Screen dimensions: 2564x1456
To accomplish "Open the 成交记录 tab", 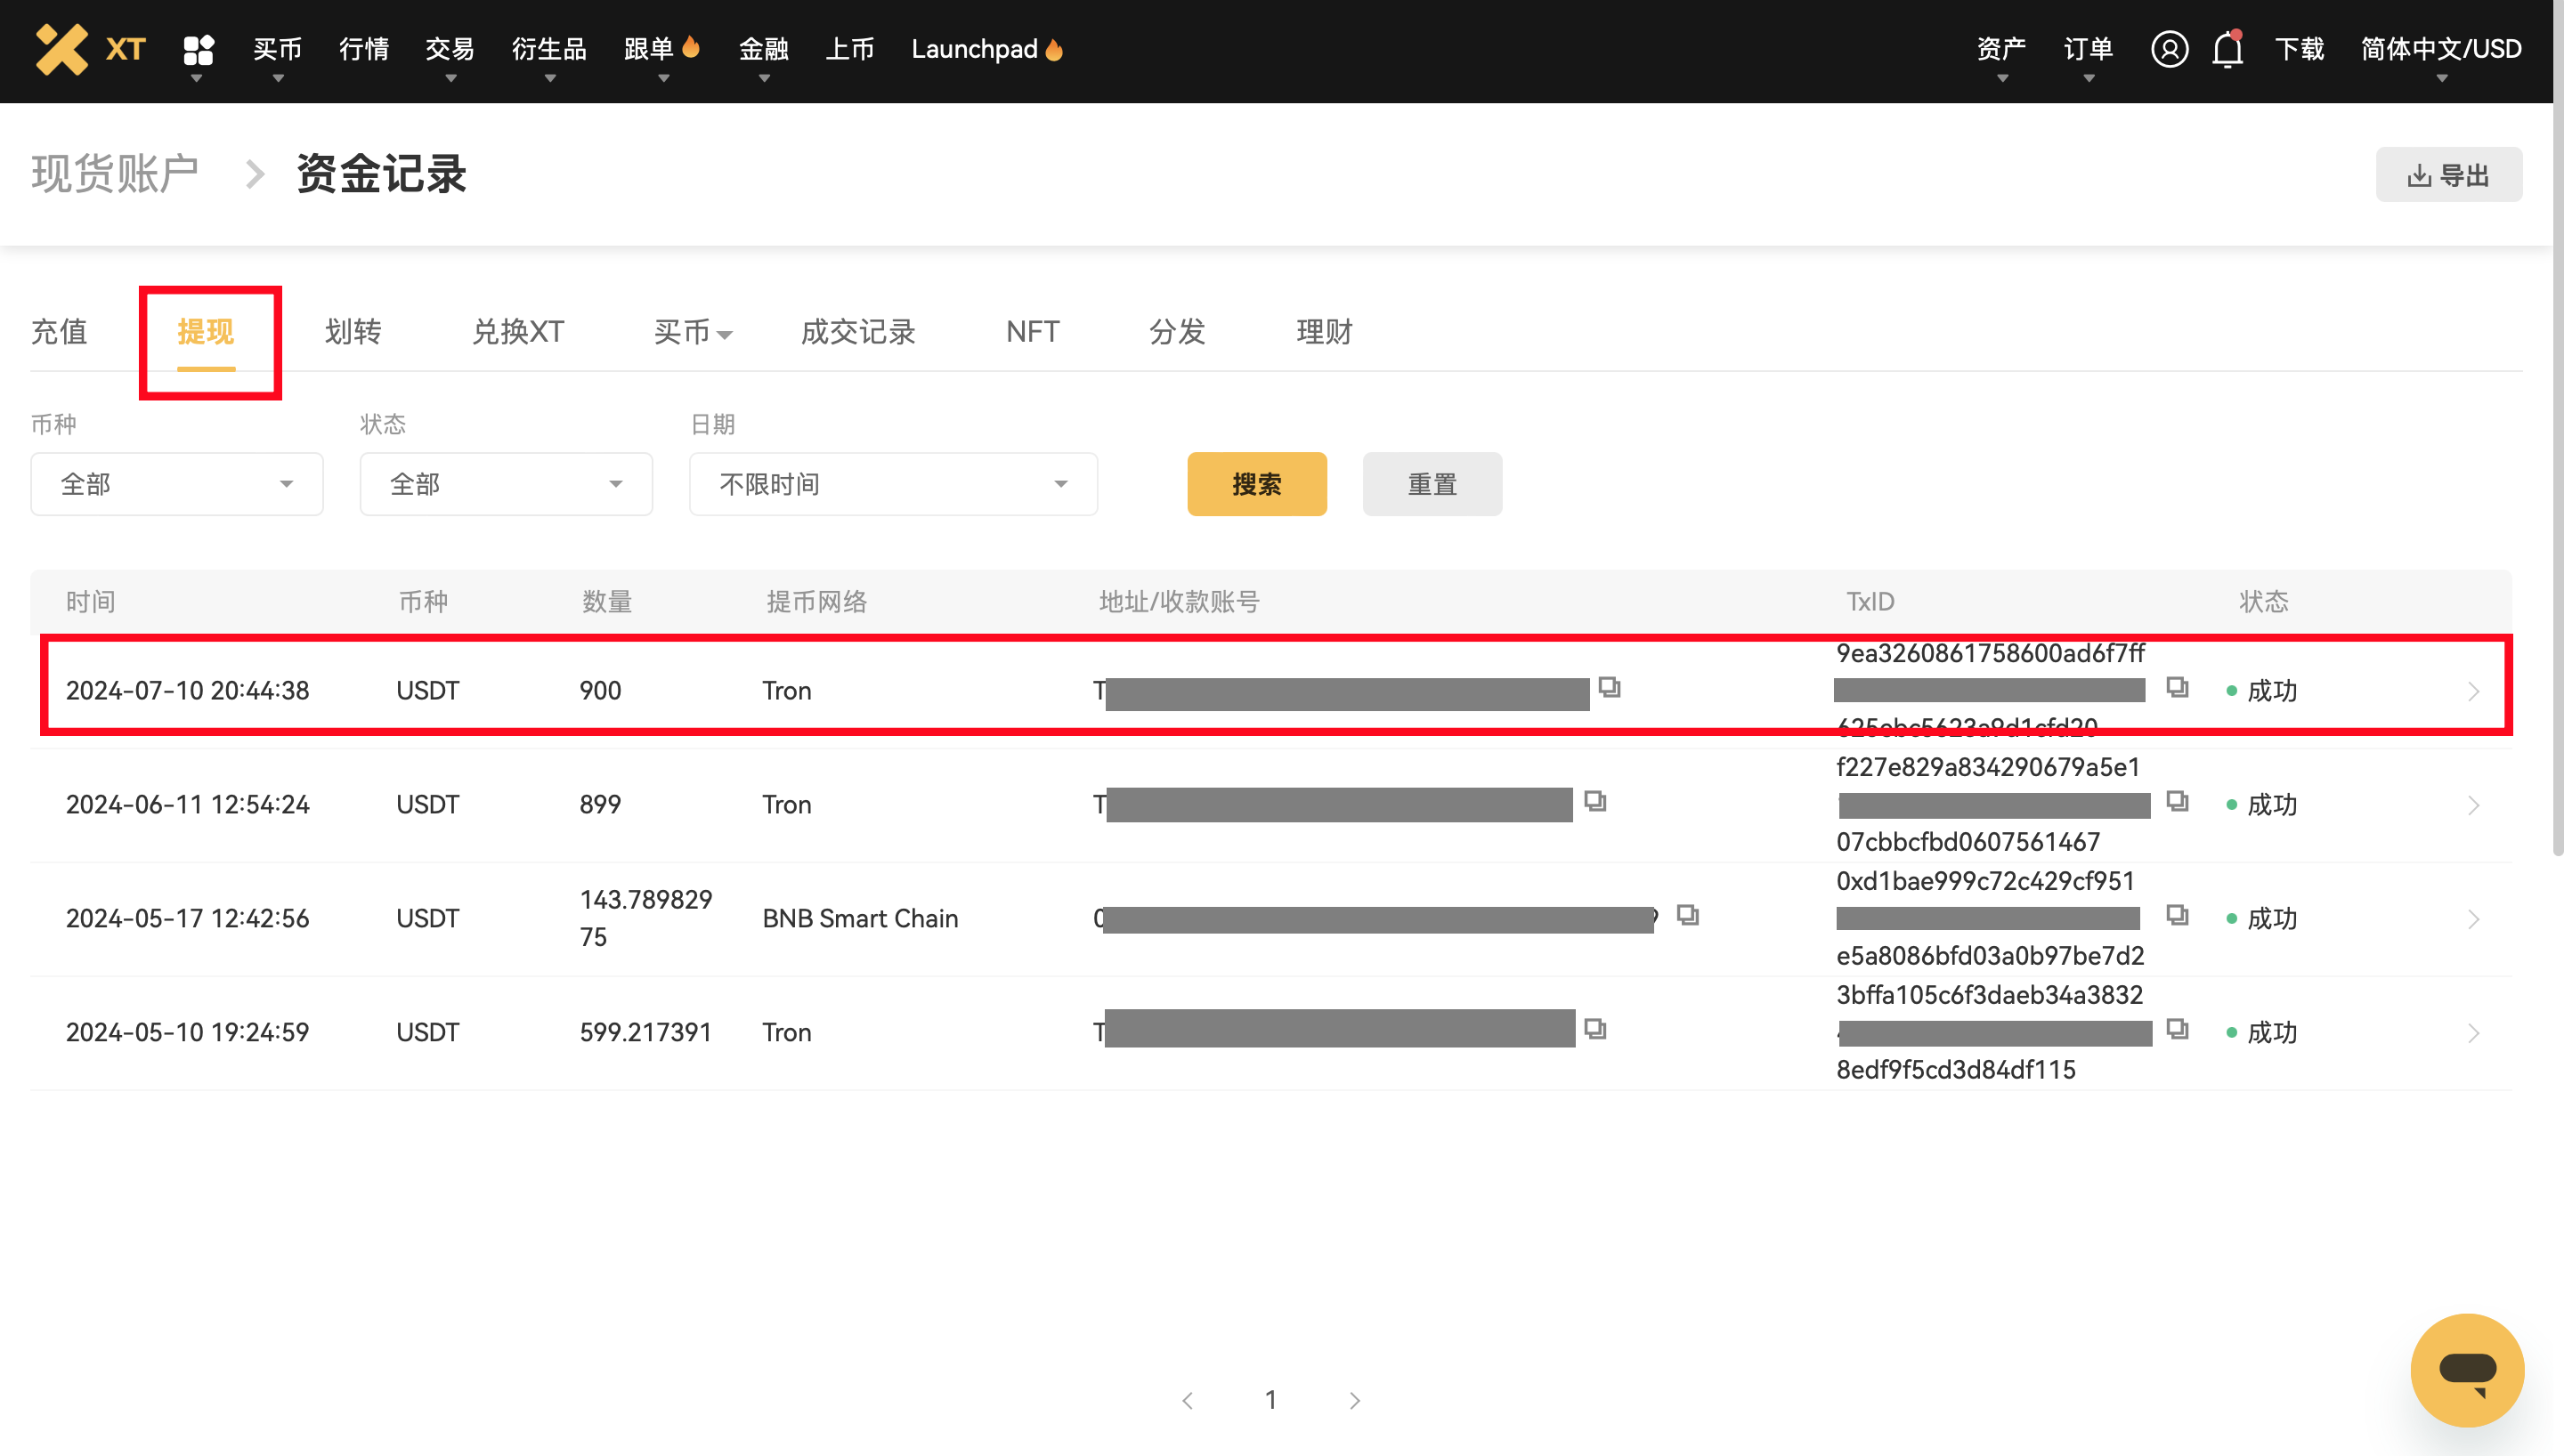I will 858,332.
